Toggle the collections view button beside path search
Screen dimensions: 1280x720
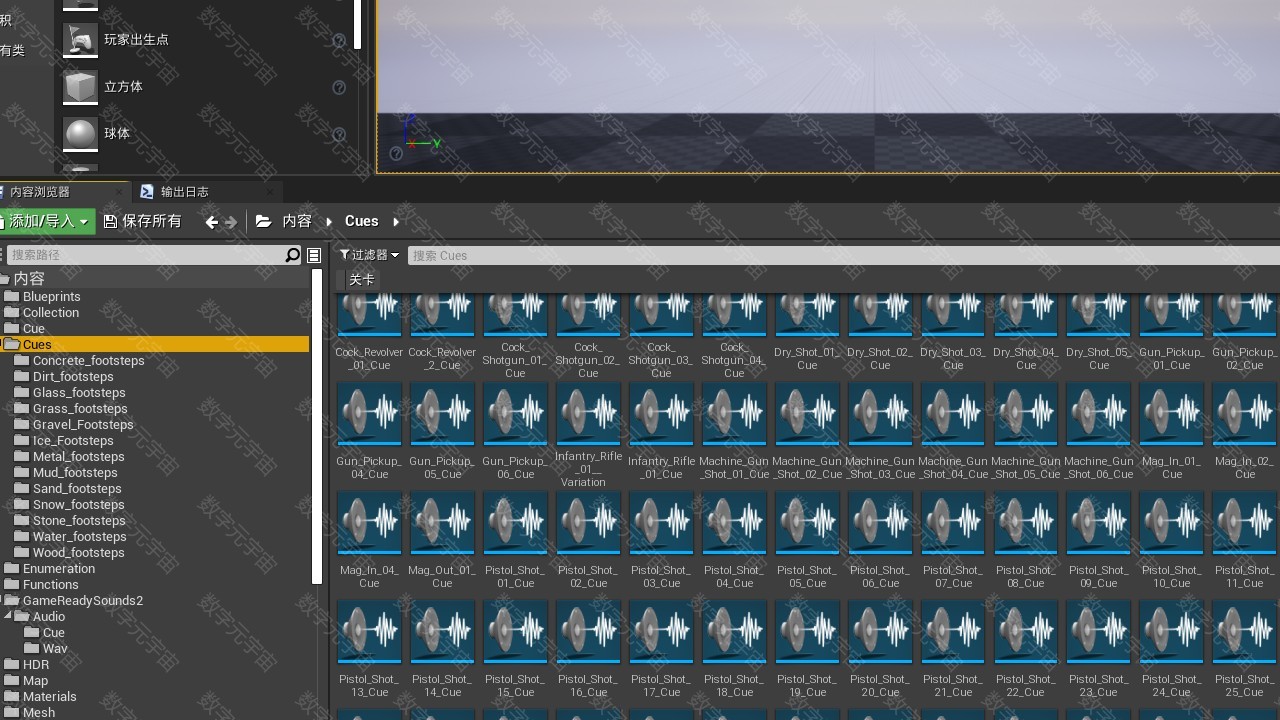point(314,255)
